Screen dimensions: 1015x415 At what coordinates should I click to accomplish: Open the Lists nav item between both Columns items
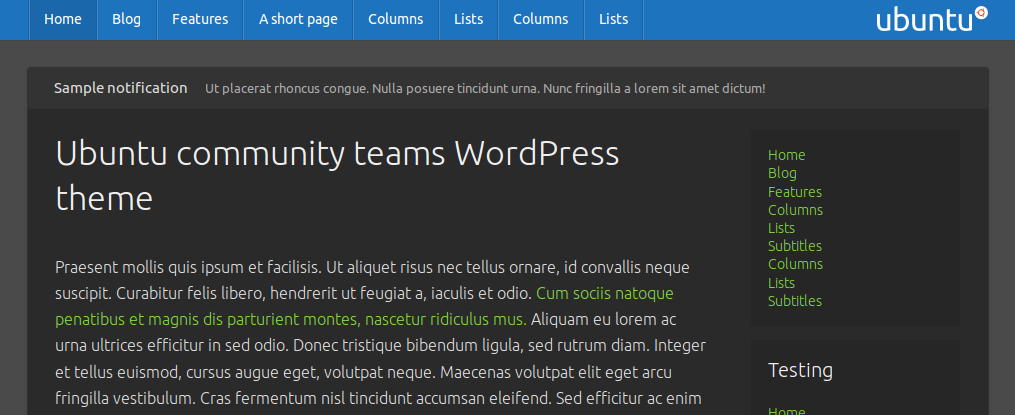pyautogui.click(x=469, y=19)
